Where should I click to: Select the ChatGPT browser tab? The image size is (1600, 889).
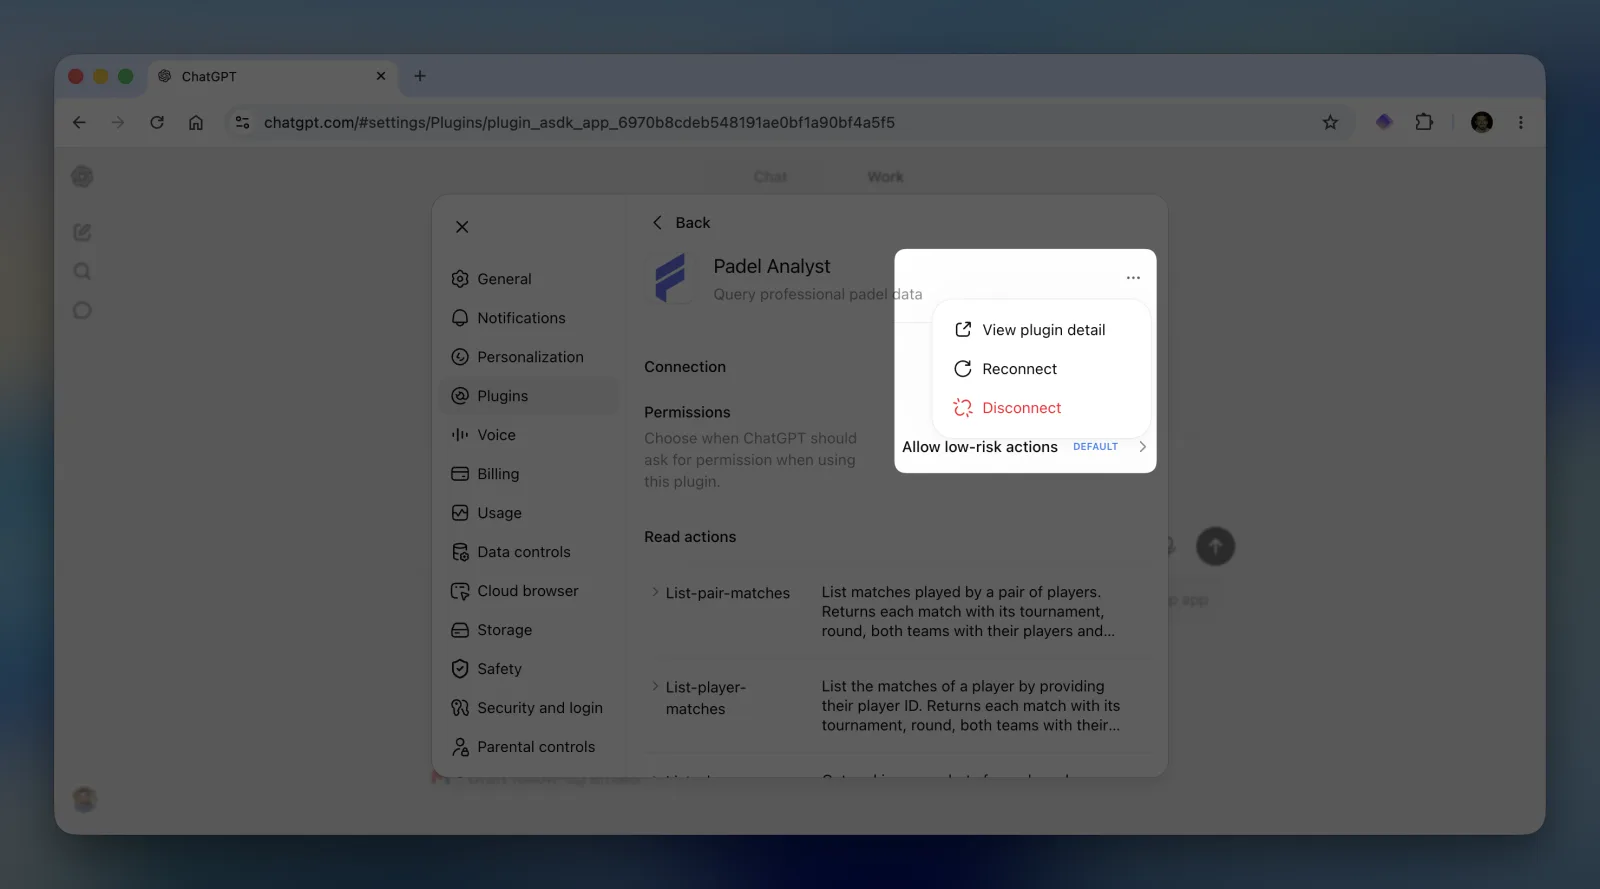pyautogui.click(x=272, y=76)
